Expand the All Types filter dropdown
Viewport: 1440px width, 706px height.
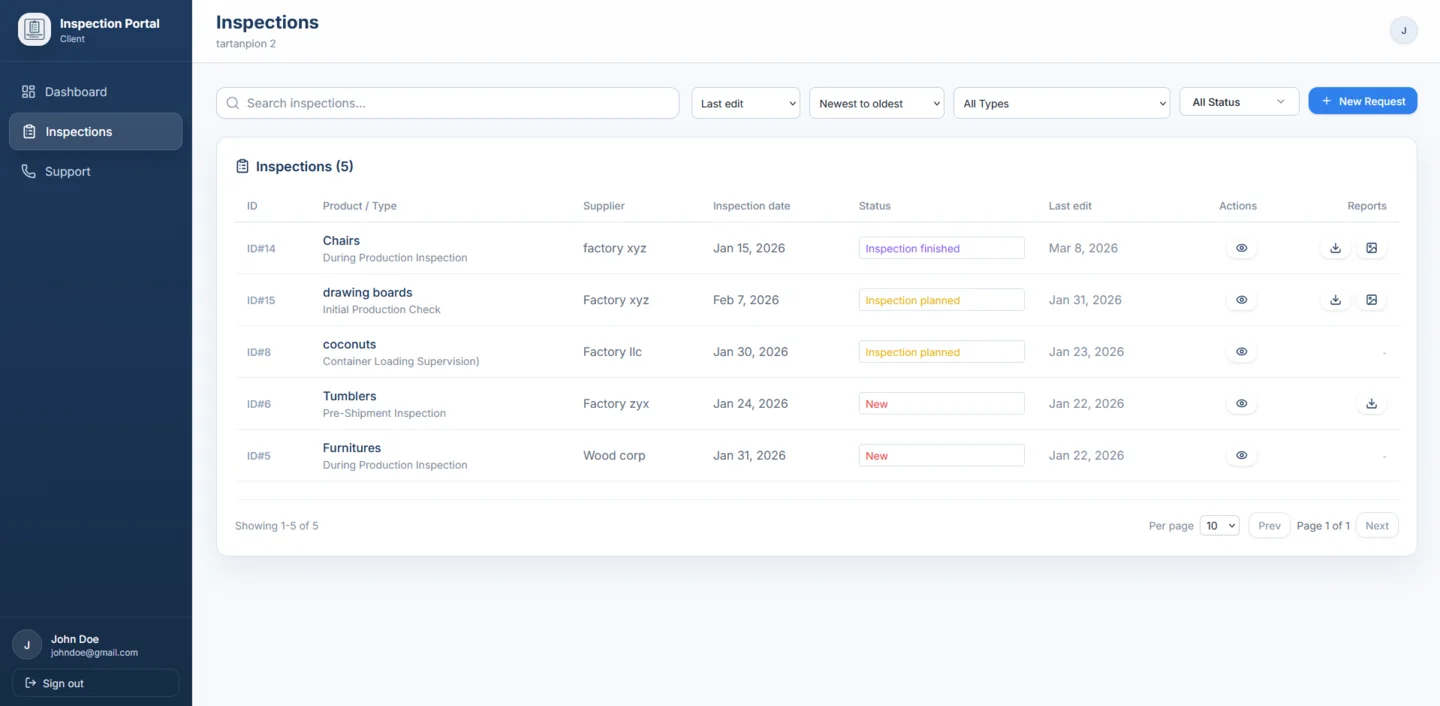click(x=1061, y=103)
